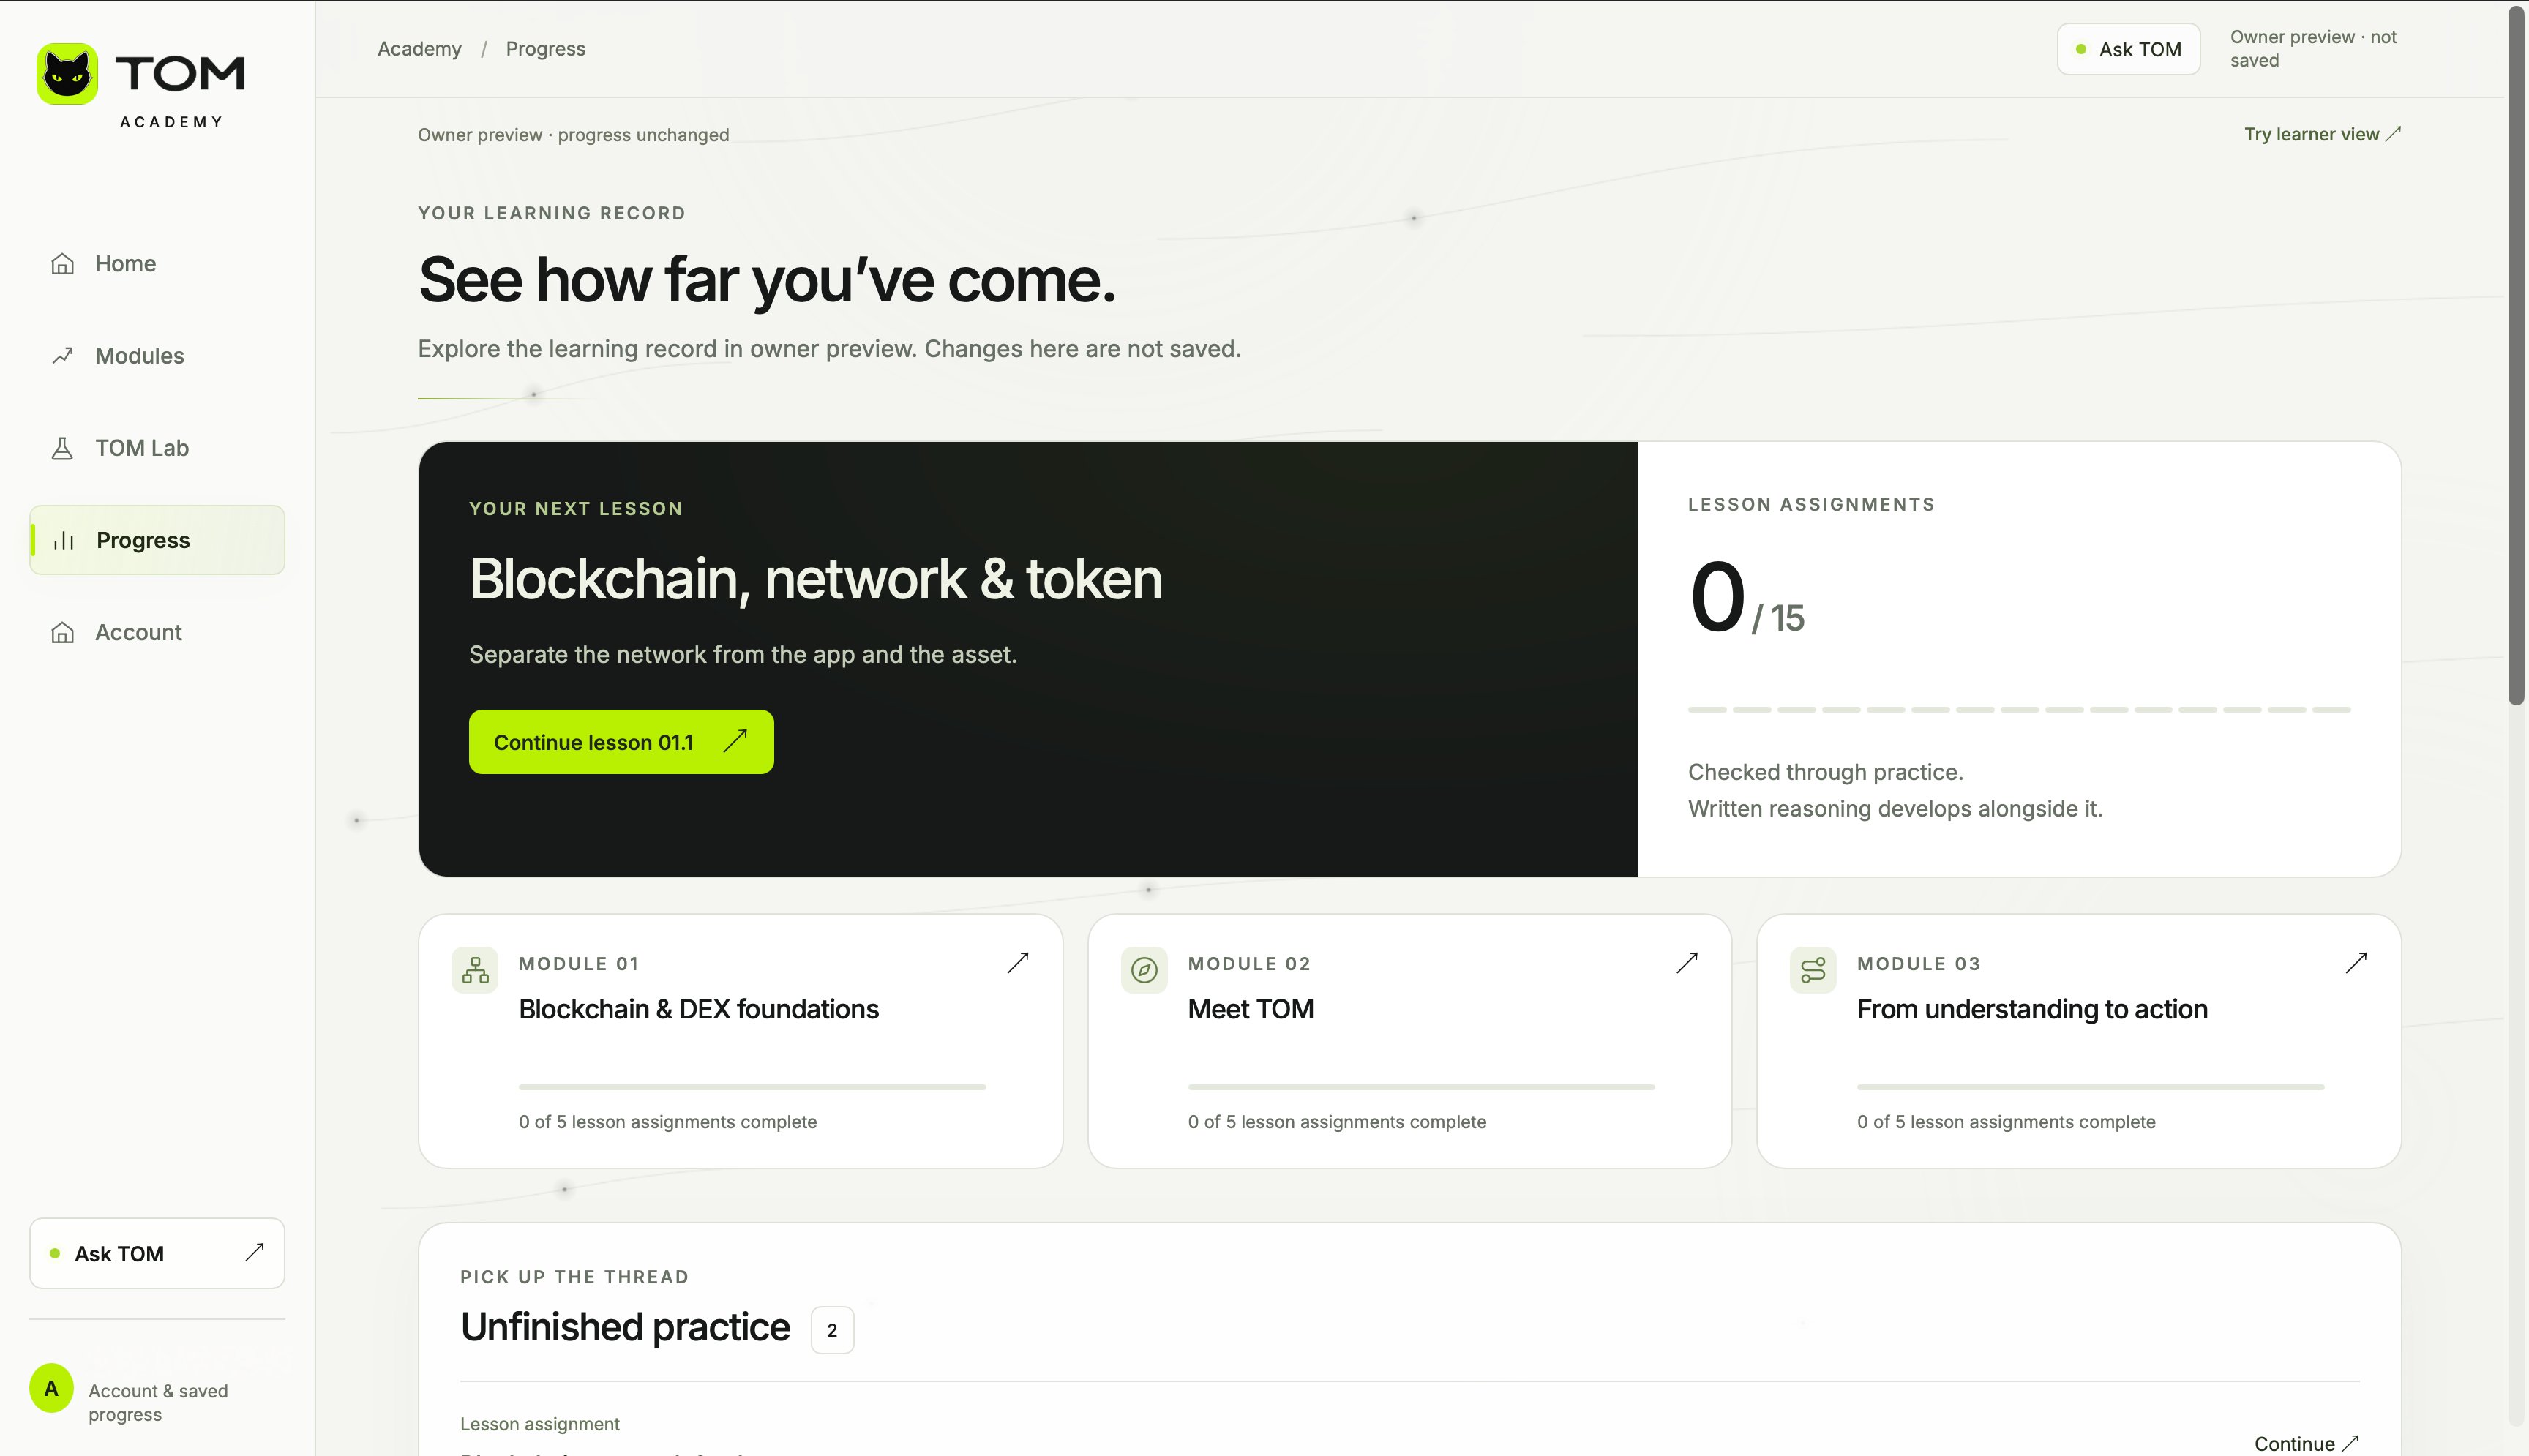This screenshot has height=1456, width=2529.
Task: Click the Module 02 compass icon
Action: [x=1144, y=970]
